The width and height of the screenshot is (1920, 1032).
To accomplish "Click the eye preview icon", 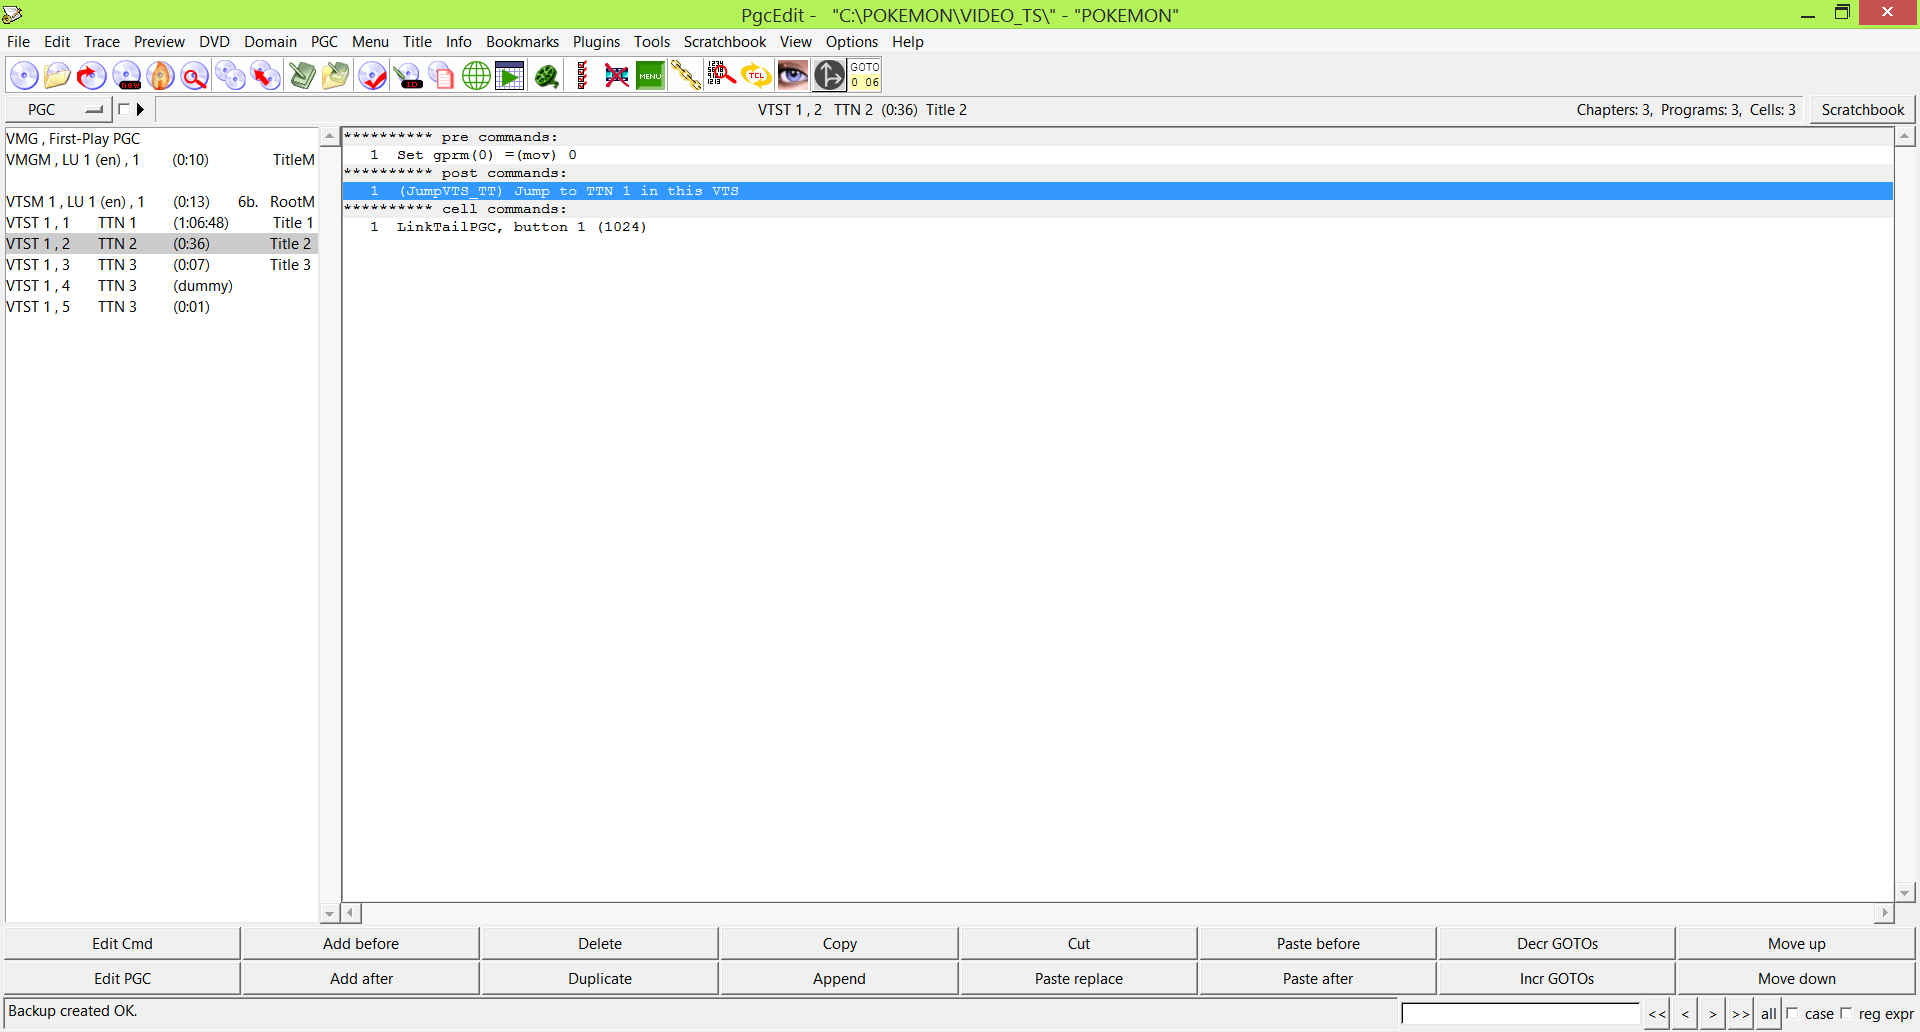I will coord(792,75).
